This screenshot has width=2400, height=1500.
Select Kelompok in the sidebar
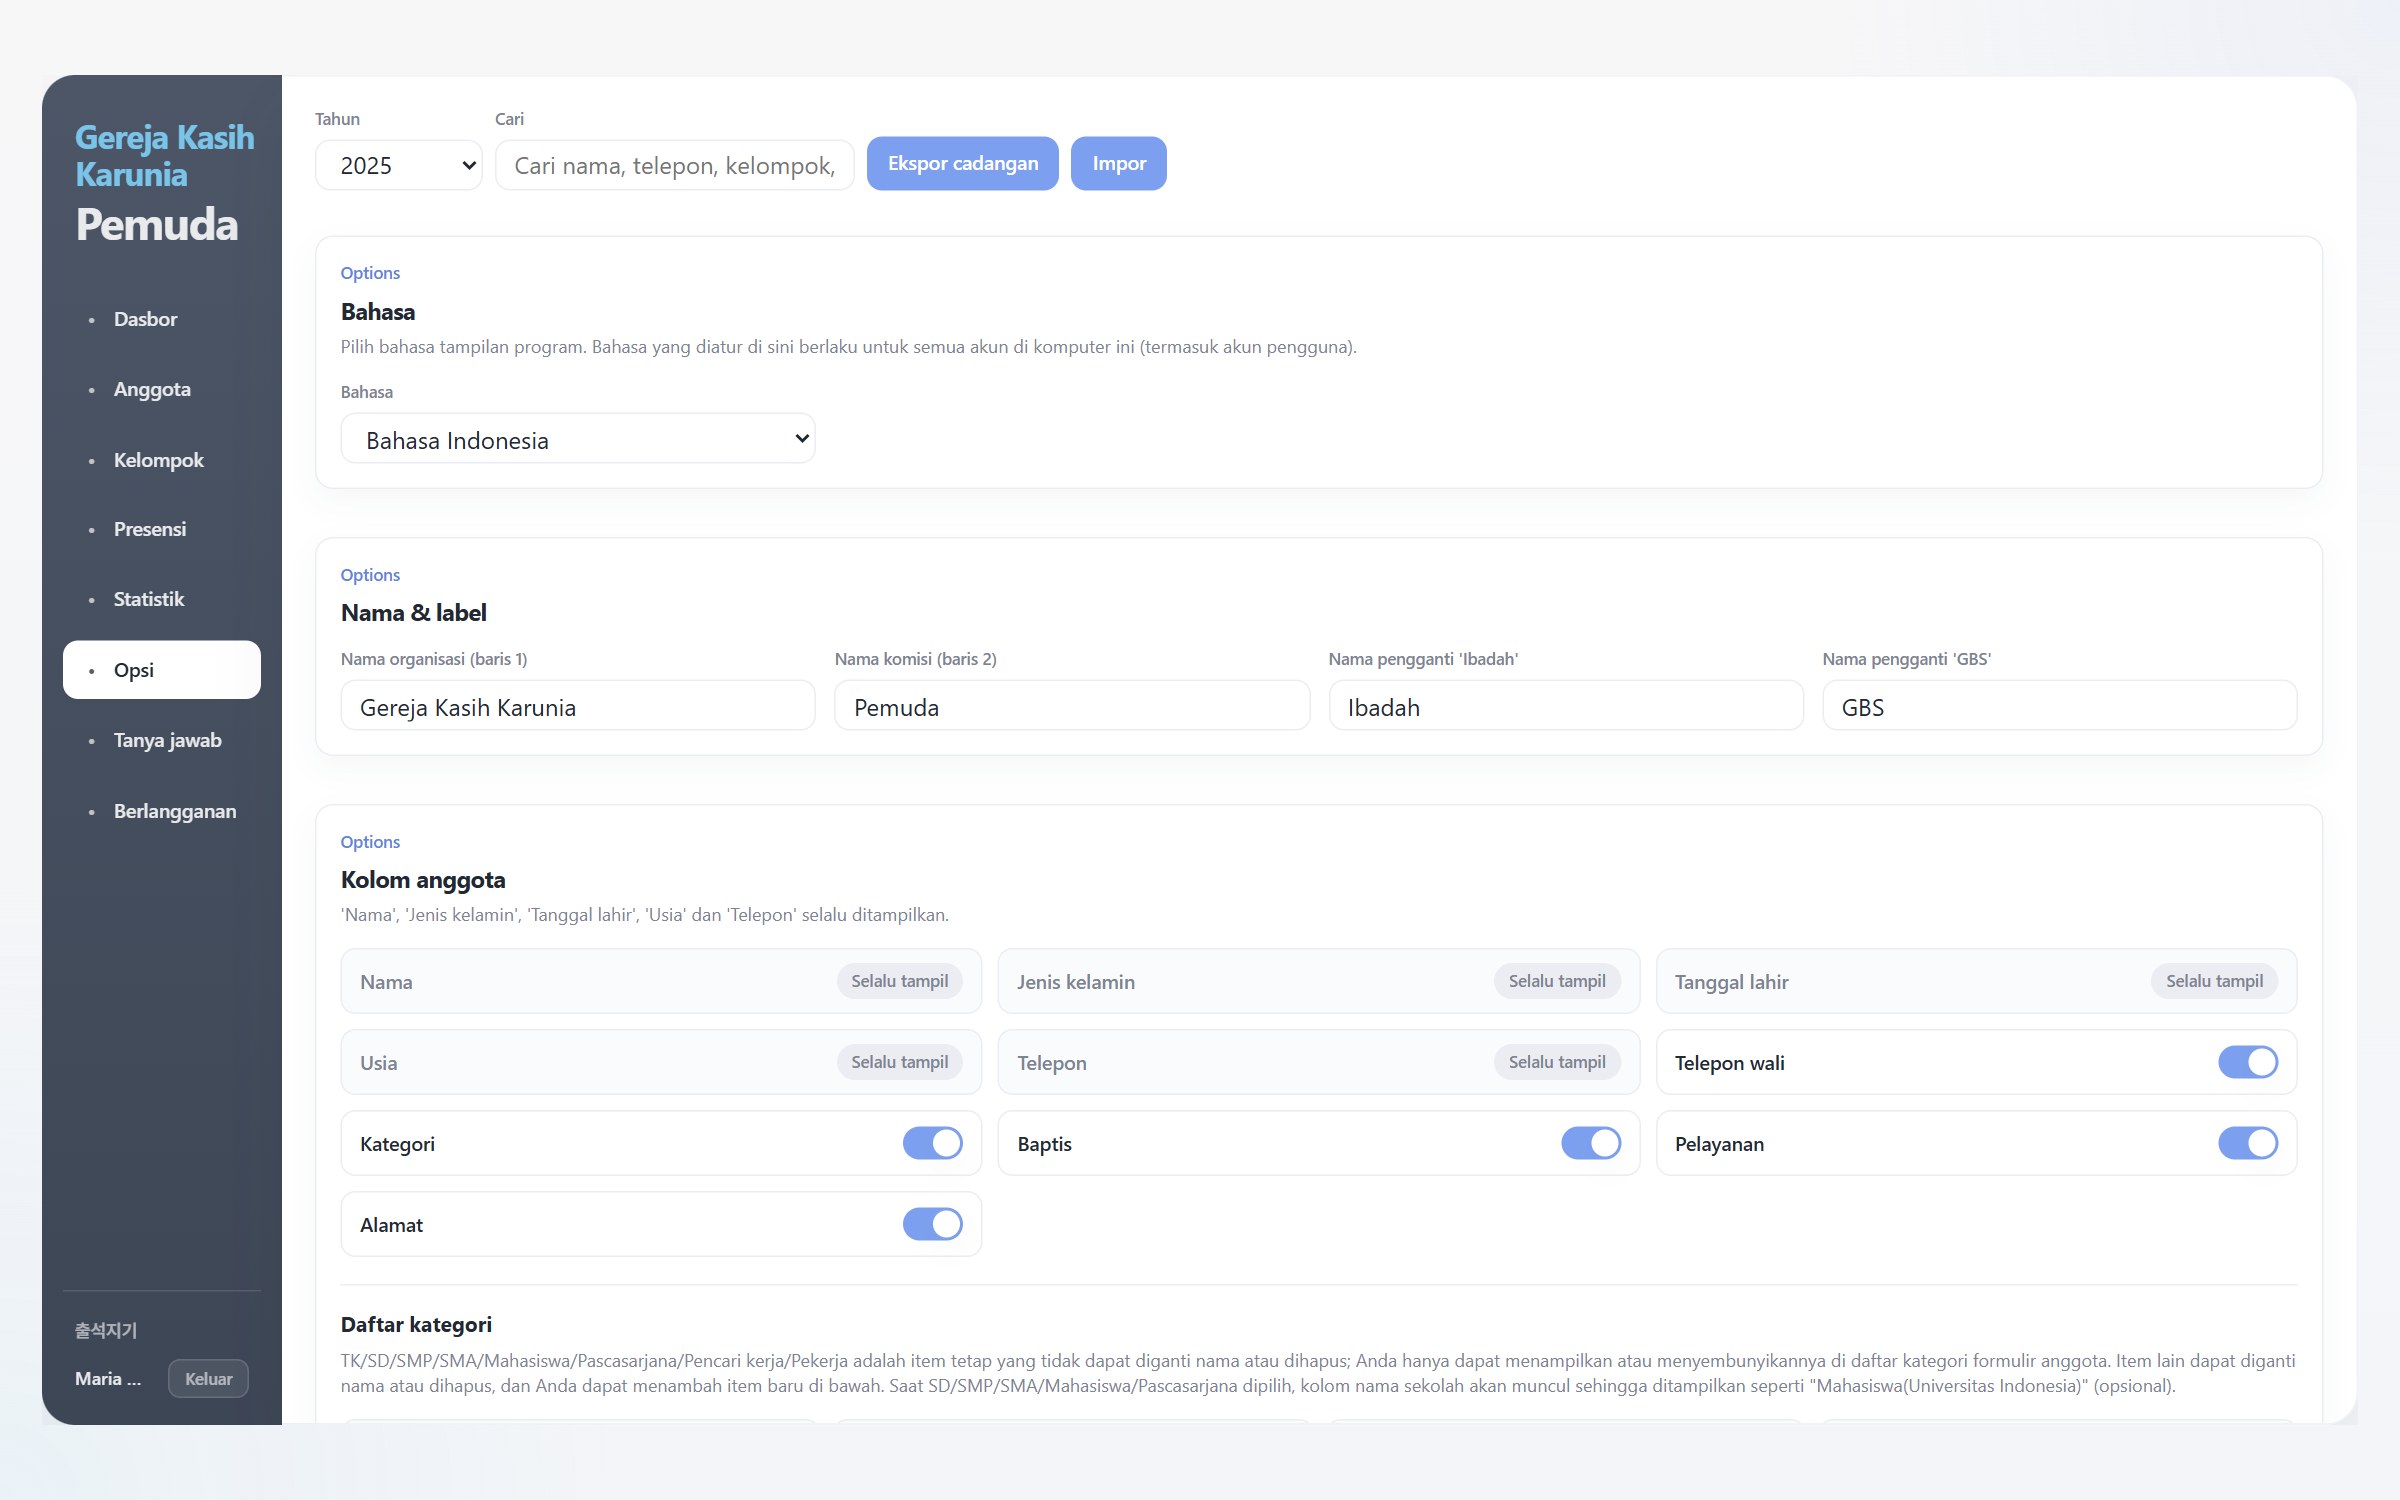coord(162,460)
